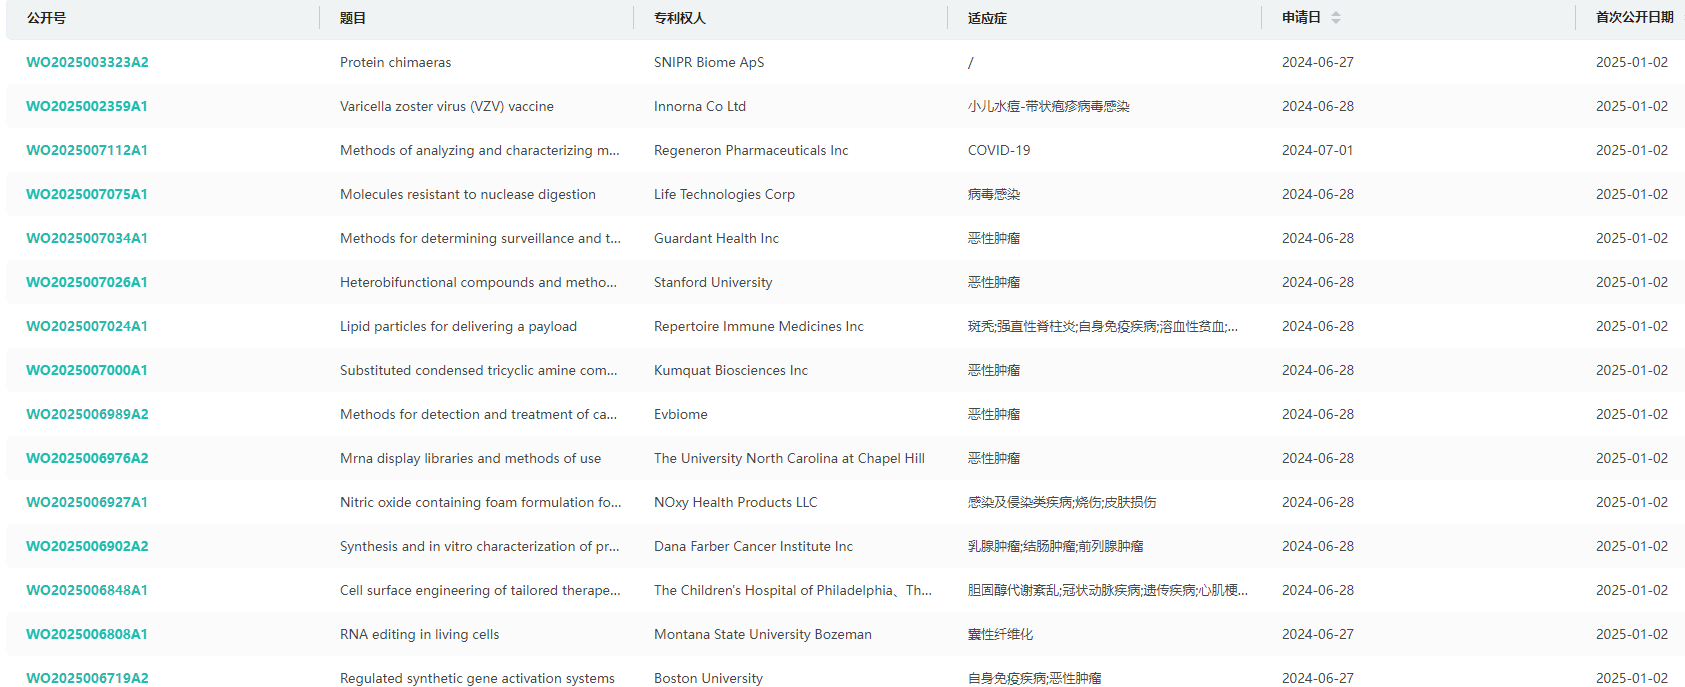Click indication '感染及侵染类疾病;烧伤;皮肤损伤'
The height and width of the screenshot is (687, 1685).
click(x=1062, y=502)
